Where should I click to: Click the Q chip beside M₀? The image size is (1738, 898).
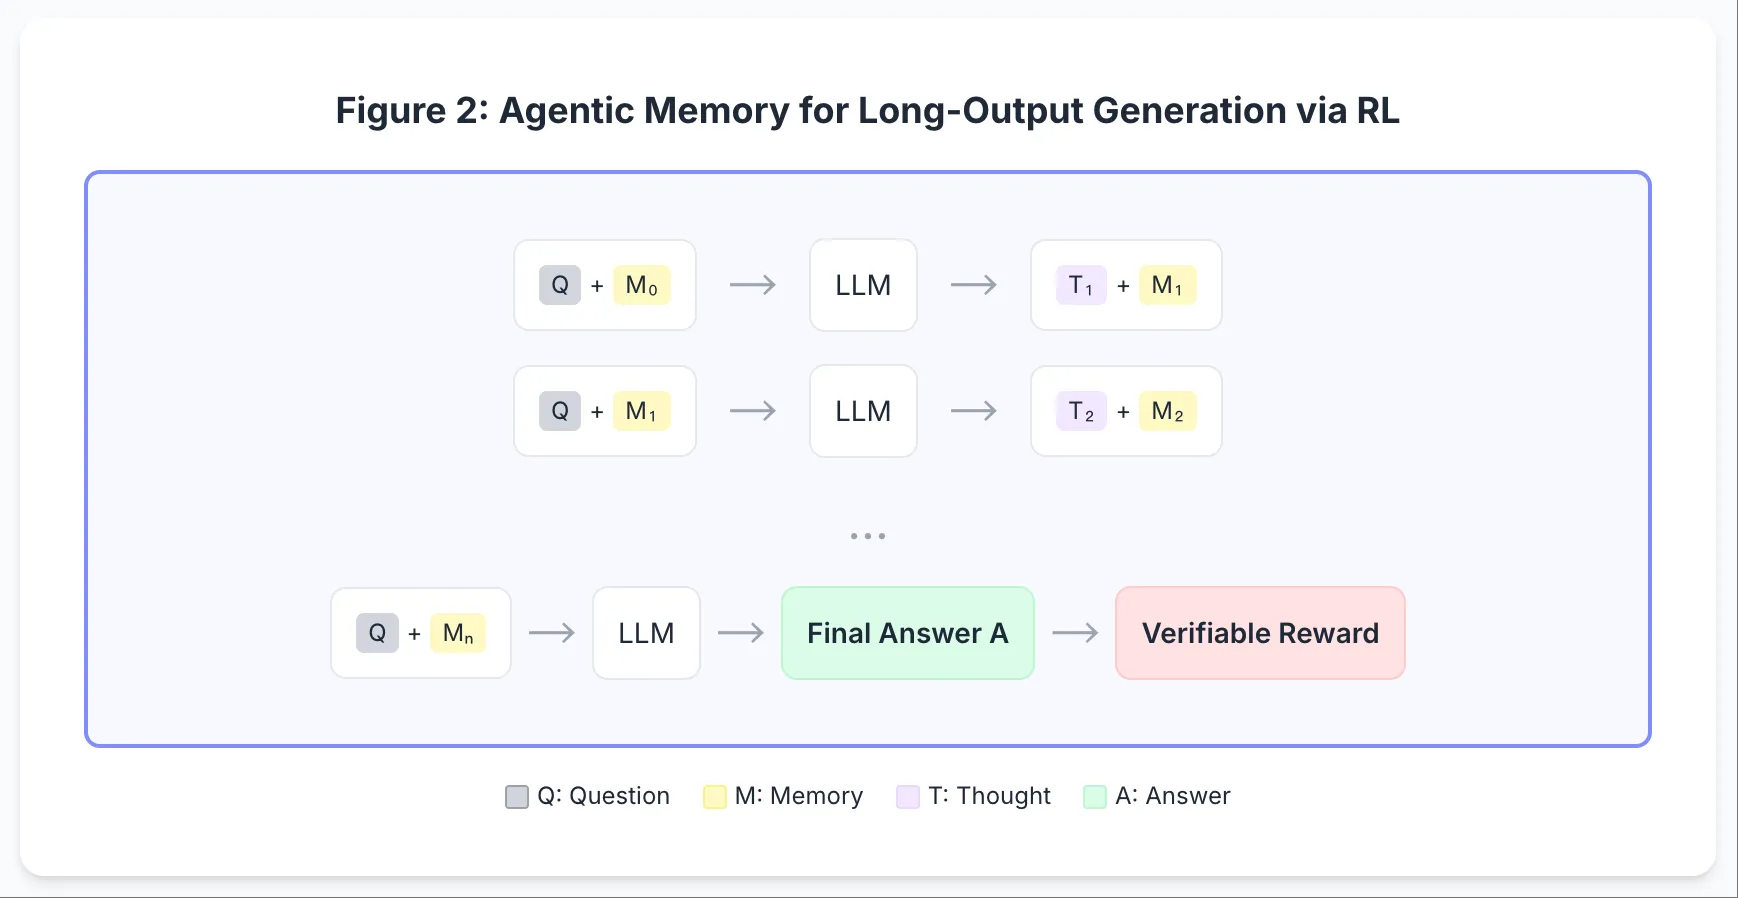[x=560, y=285]
